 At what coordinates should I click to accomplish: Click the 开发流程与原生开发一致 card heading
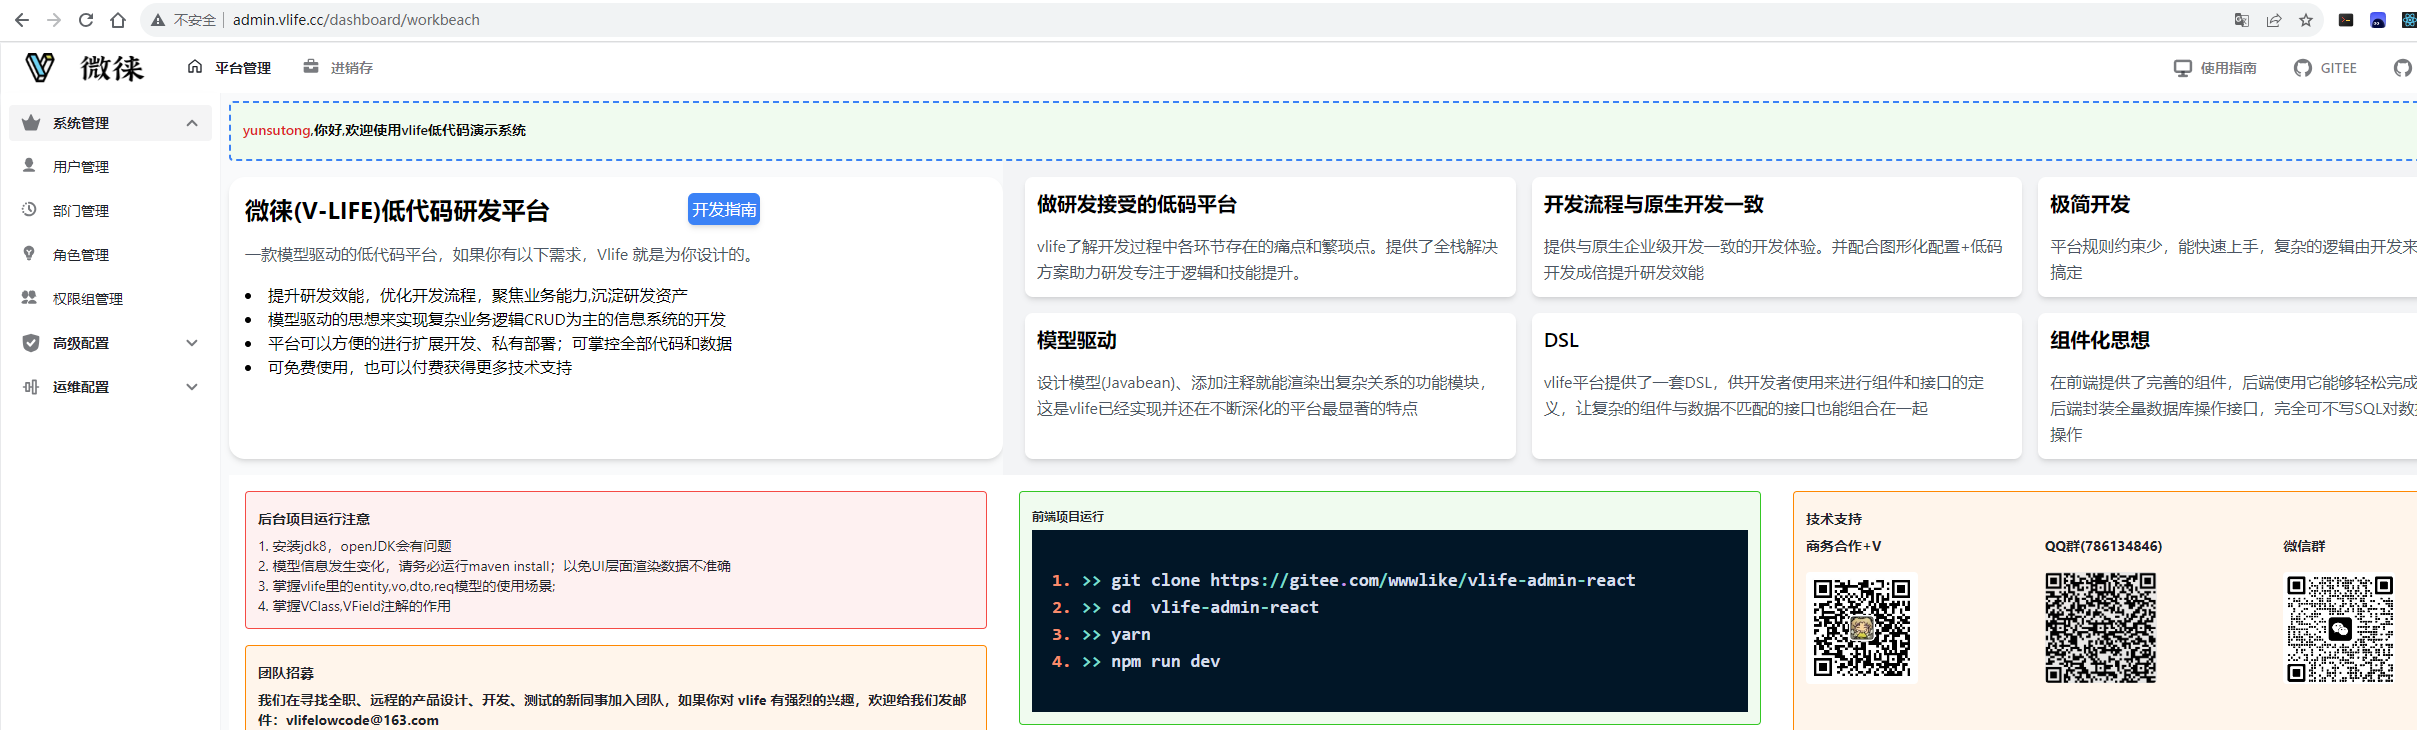pos(1653,205)
